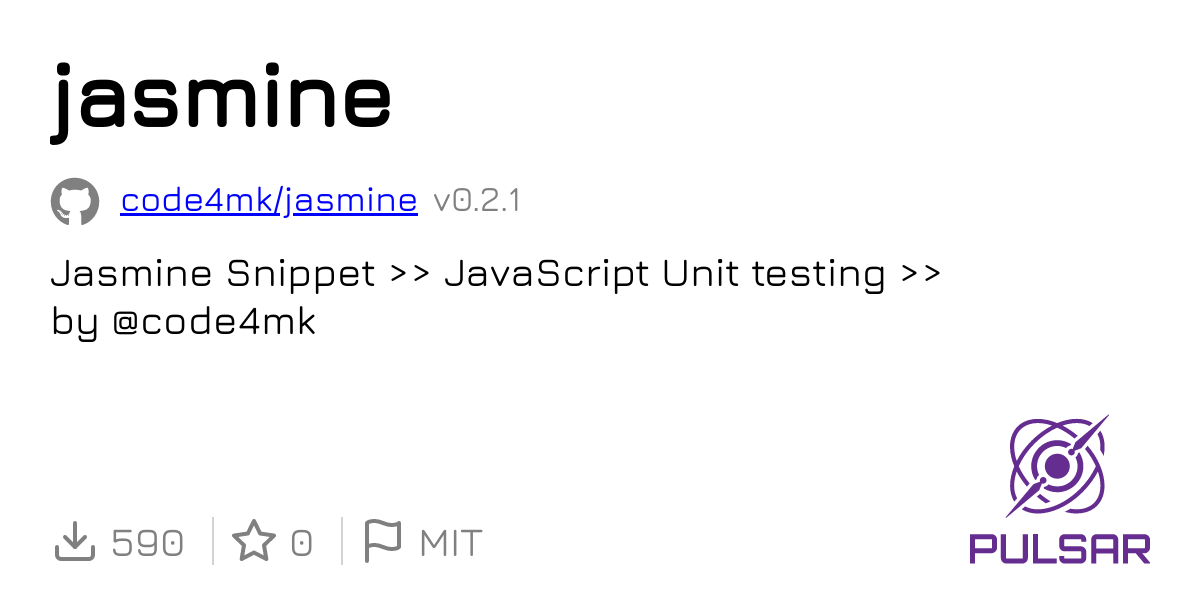Select the star count of 0
Screen dimensions: 1200x600
point(301,543)
